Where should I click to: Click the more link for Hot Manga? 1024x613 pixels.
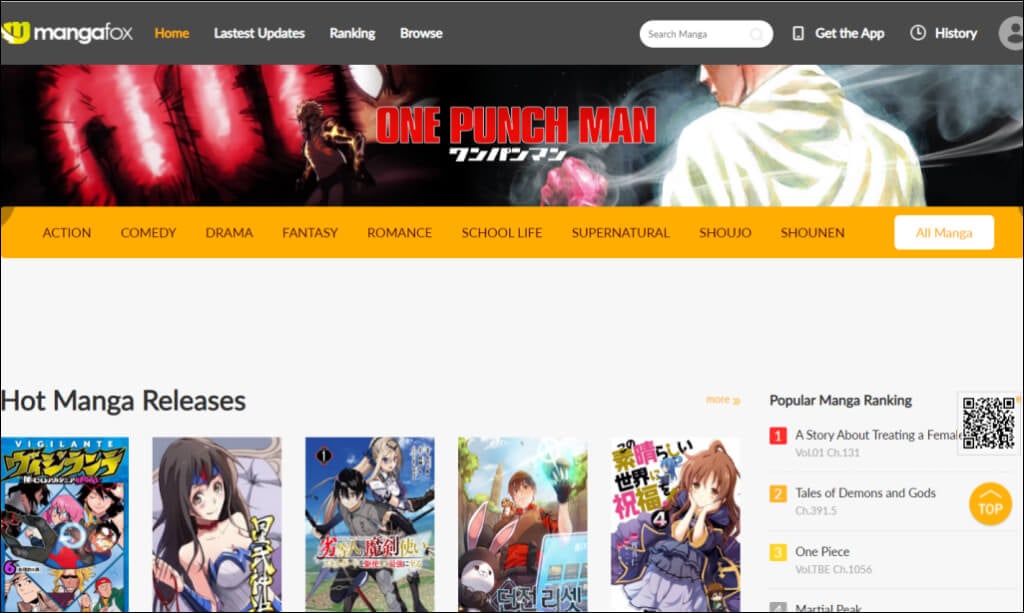723,400
